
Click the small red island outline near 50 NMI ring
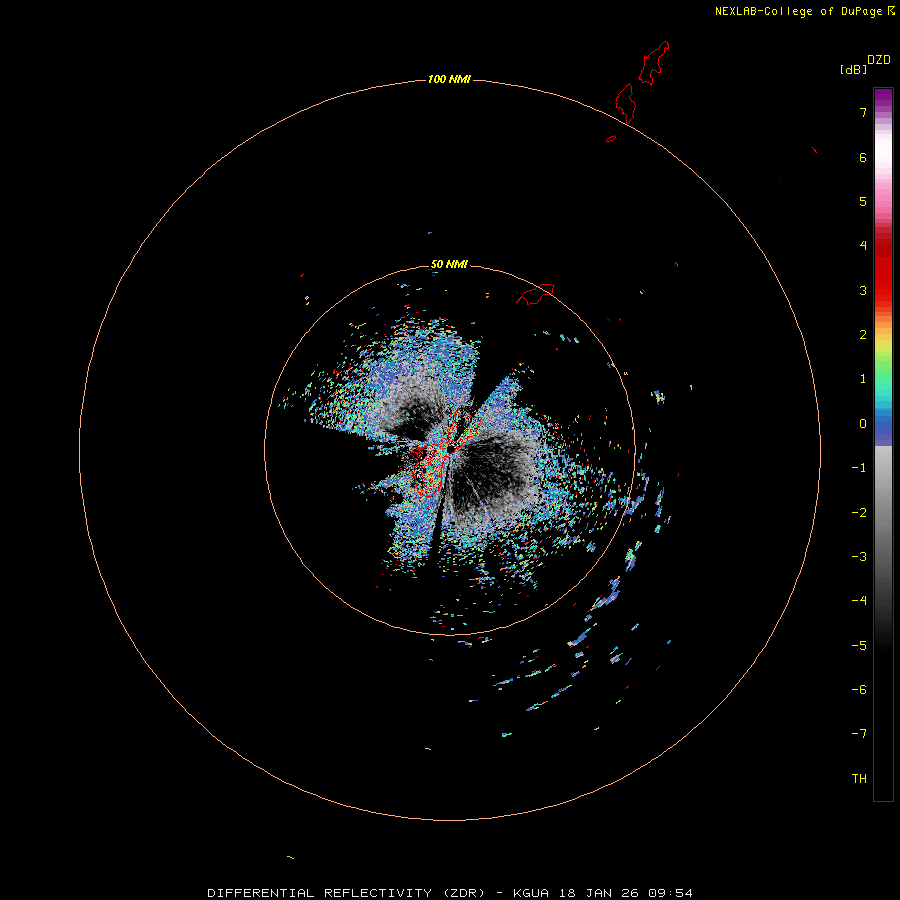[535, 294]
